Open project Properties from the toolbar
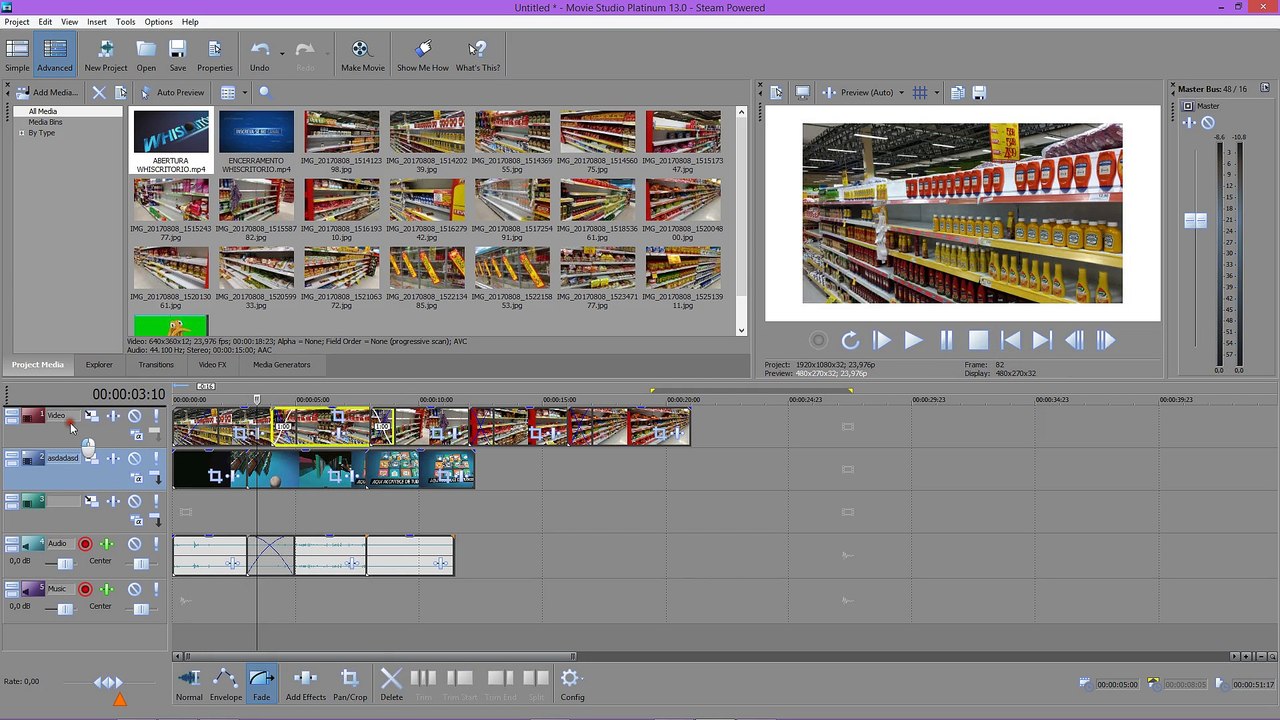Screen dimensions: 1280x720 pos(214,55)
